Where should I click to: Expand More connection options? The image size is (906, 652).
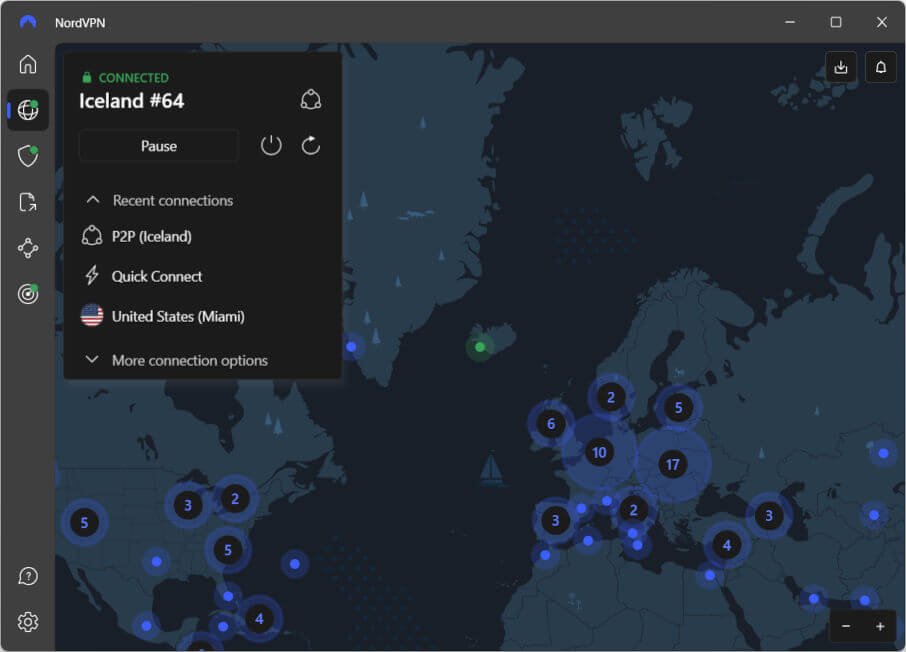coord(178,360)
